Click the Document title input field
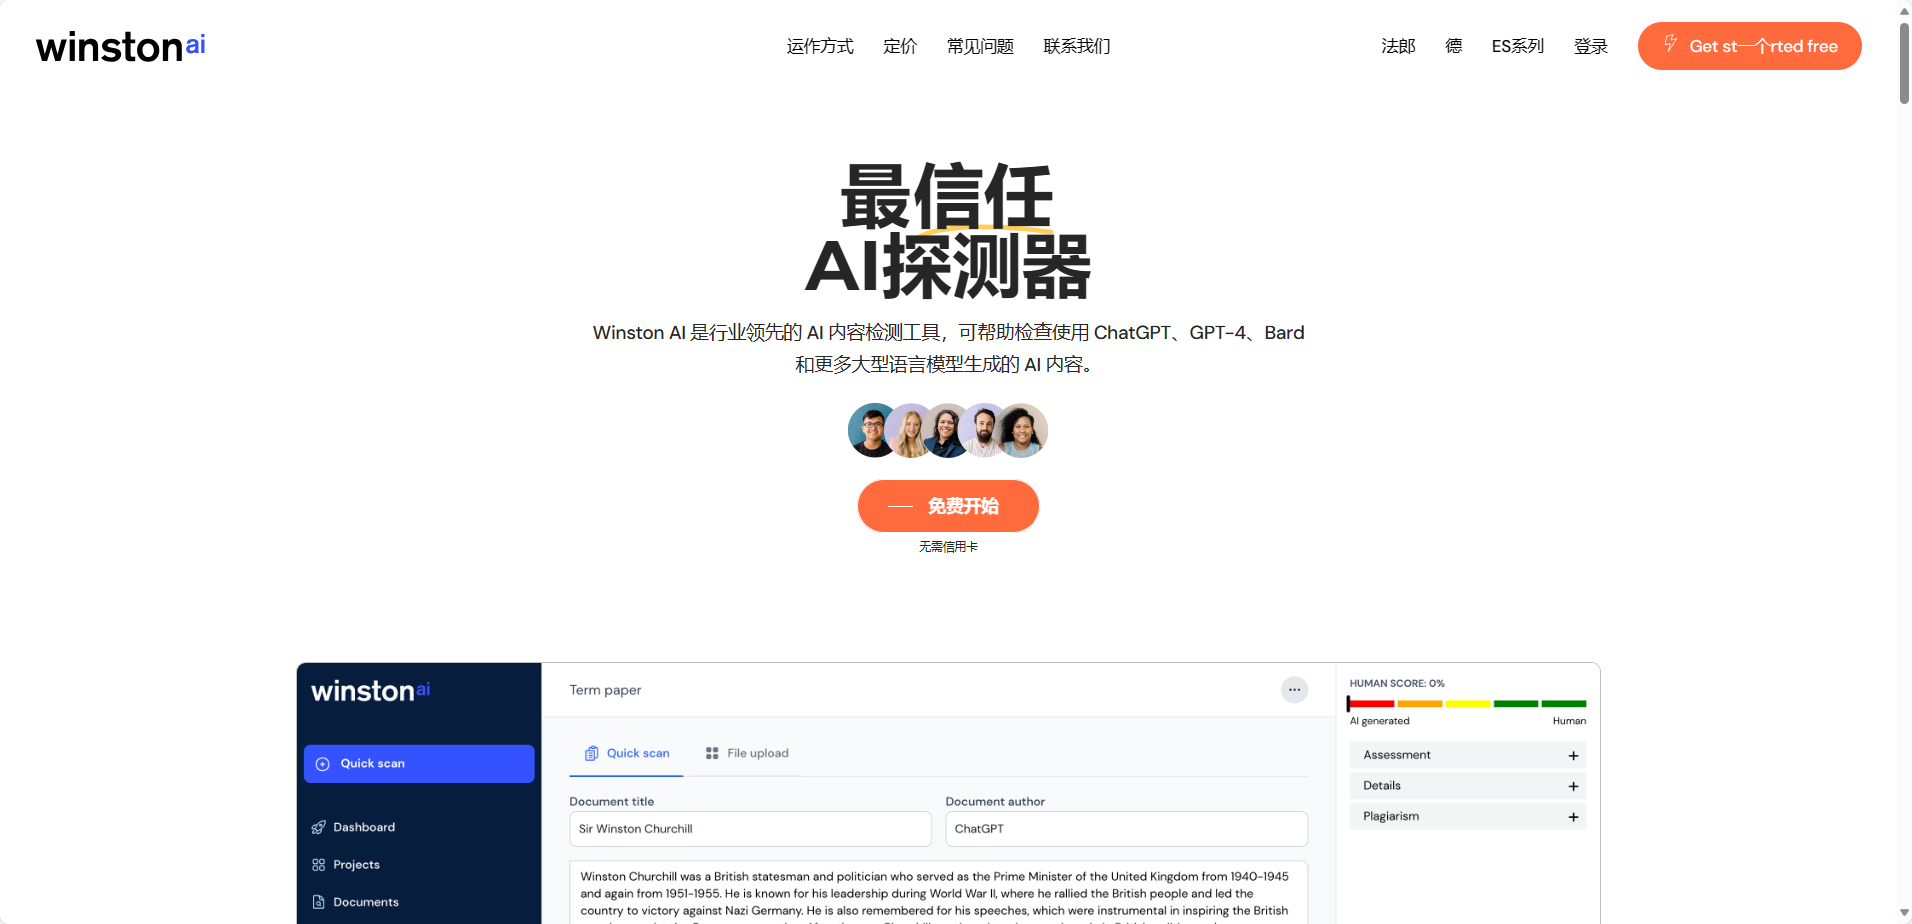The width and height of the screenshot is (1912, 924). tap(750, 829)
